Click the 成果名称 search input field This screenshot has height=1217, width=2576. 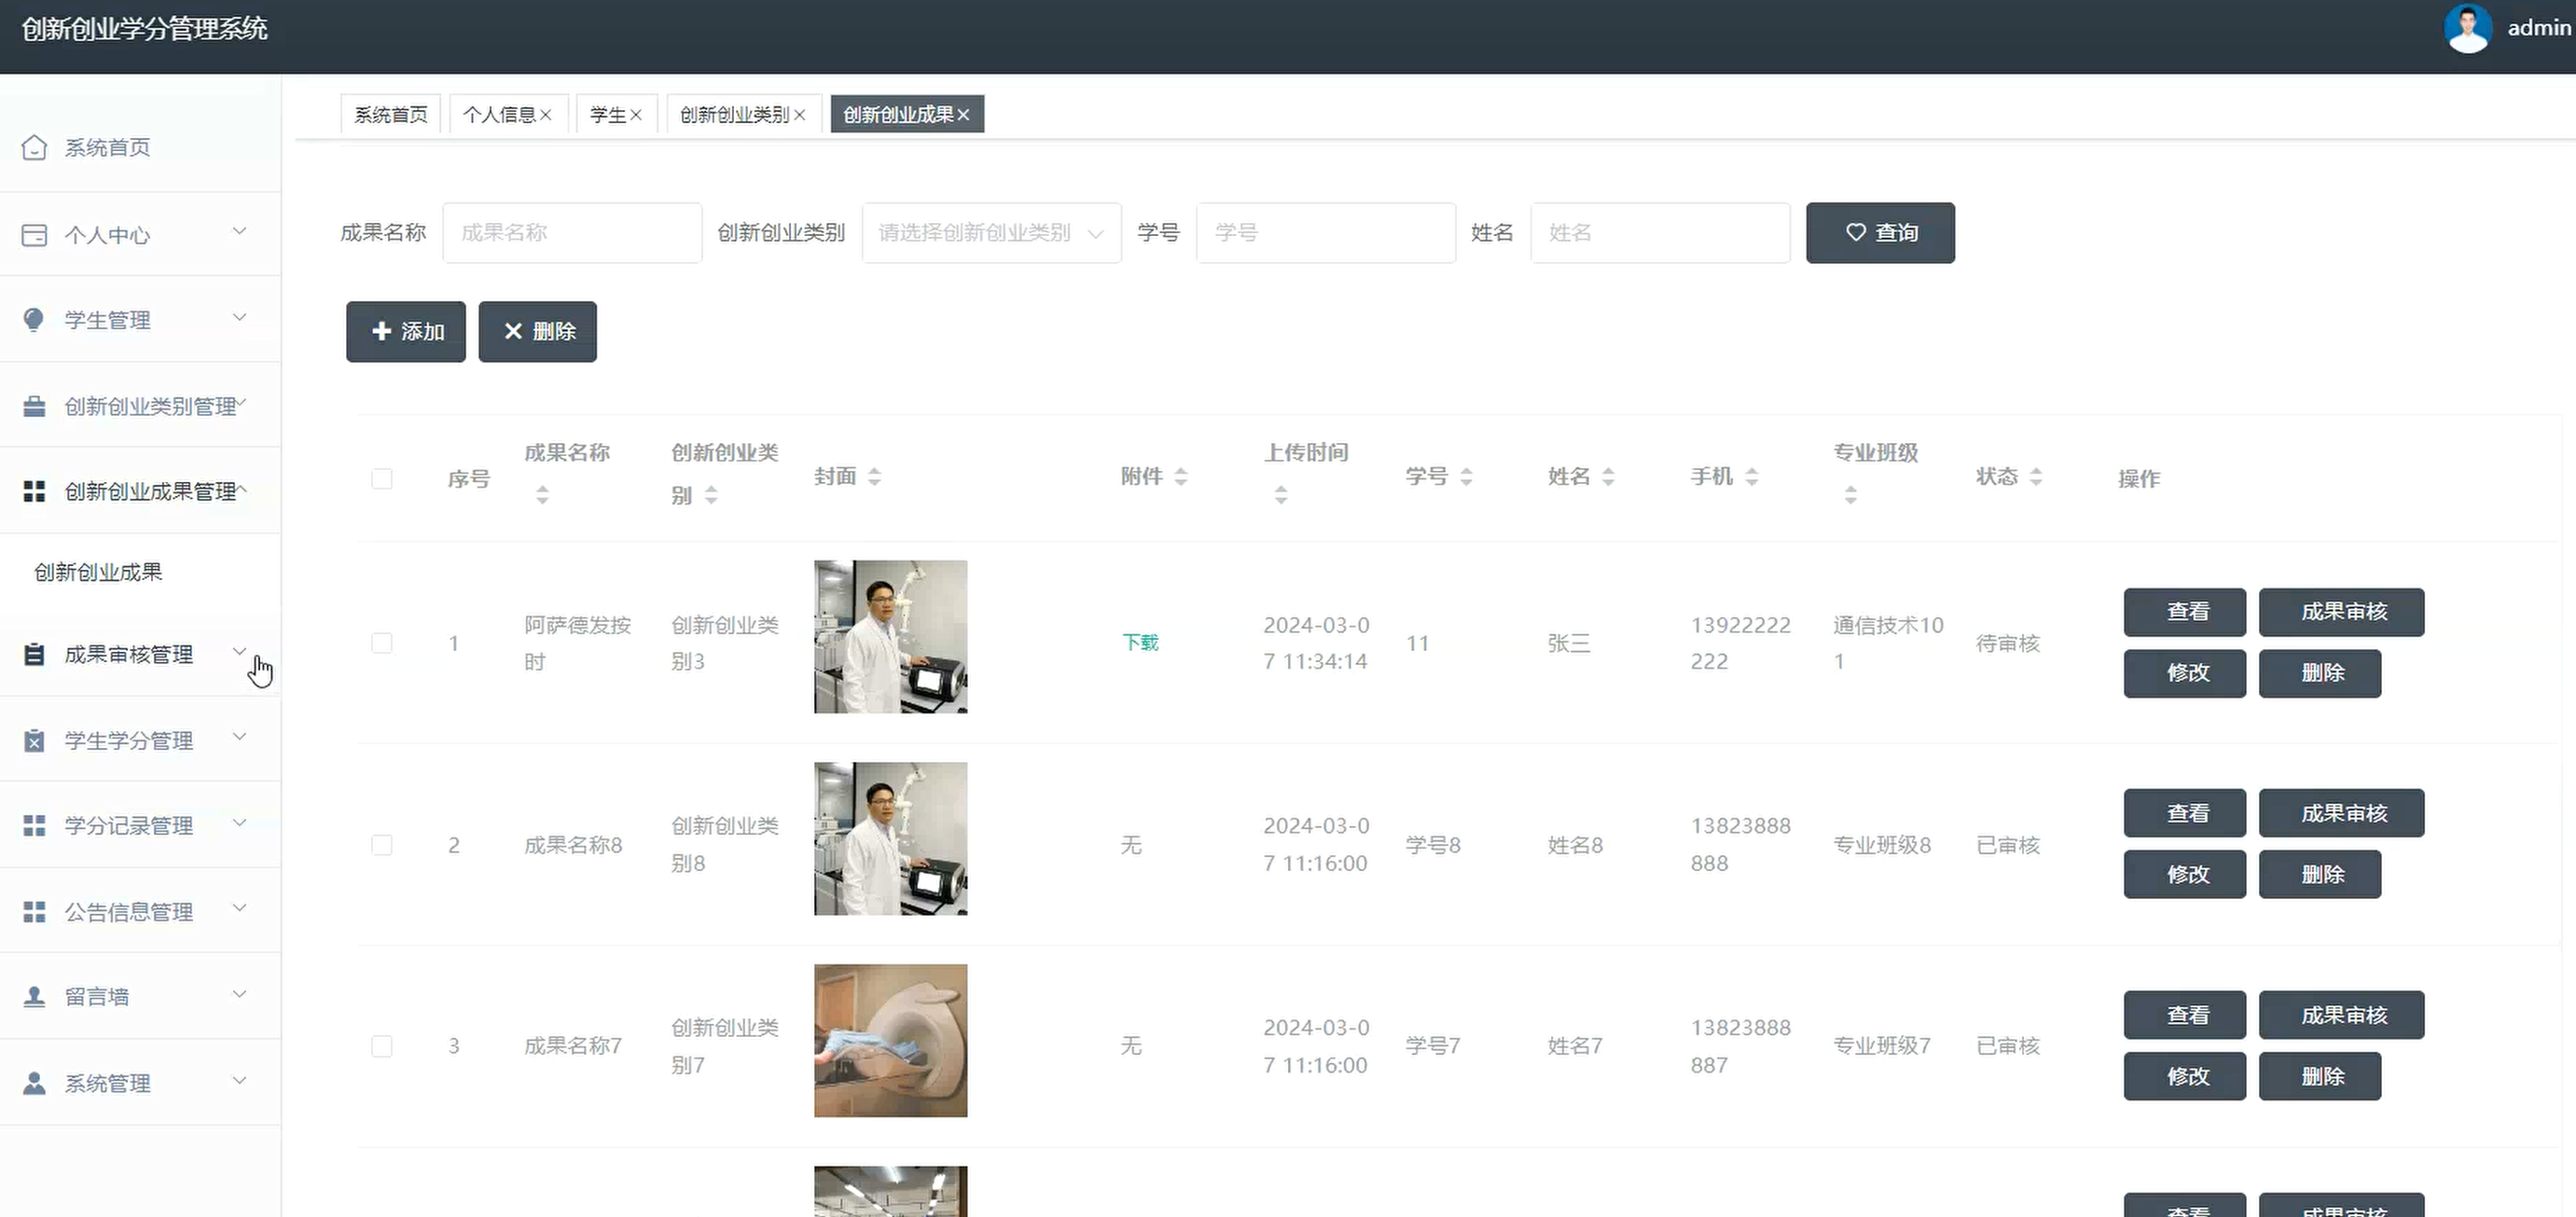click(572, 233)
